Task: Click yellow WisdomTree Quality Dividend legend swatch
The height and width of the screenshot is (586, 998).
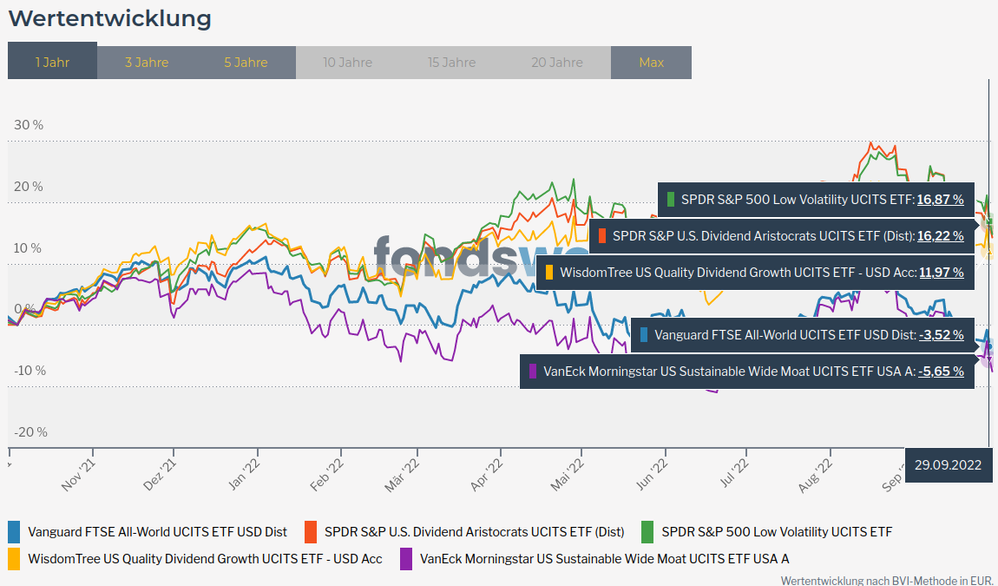Action: pyautogui.click(x=14, y=558)
